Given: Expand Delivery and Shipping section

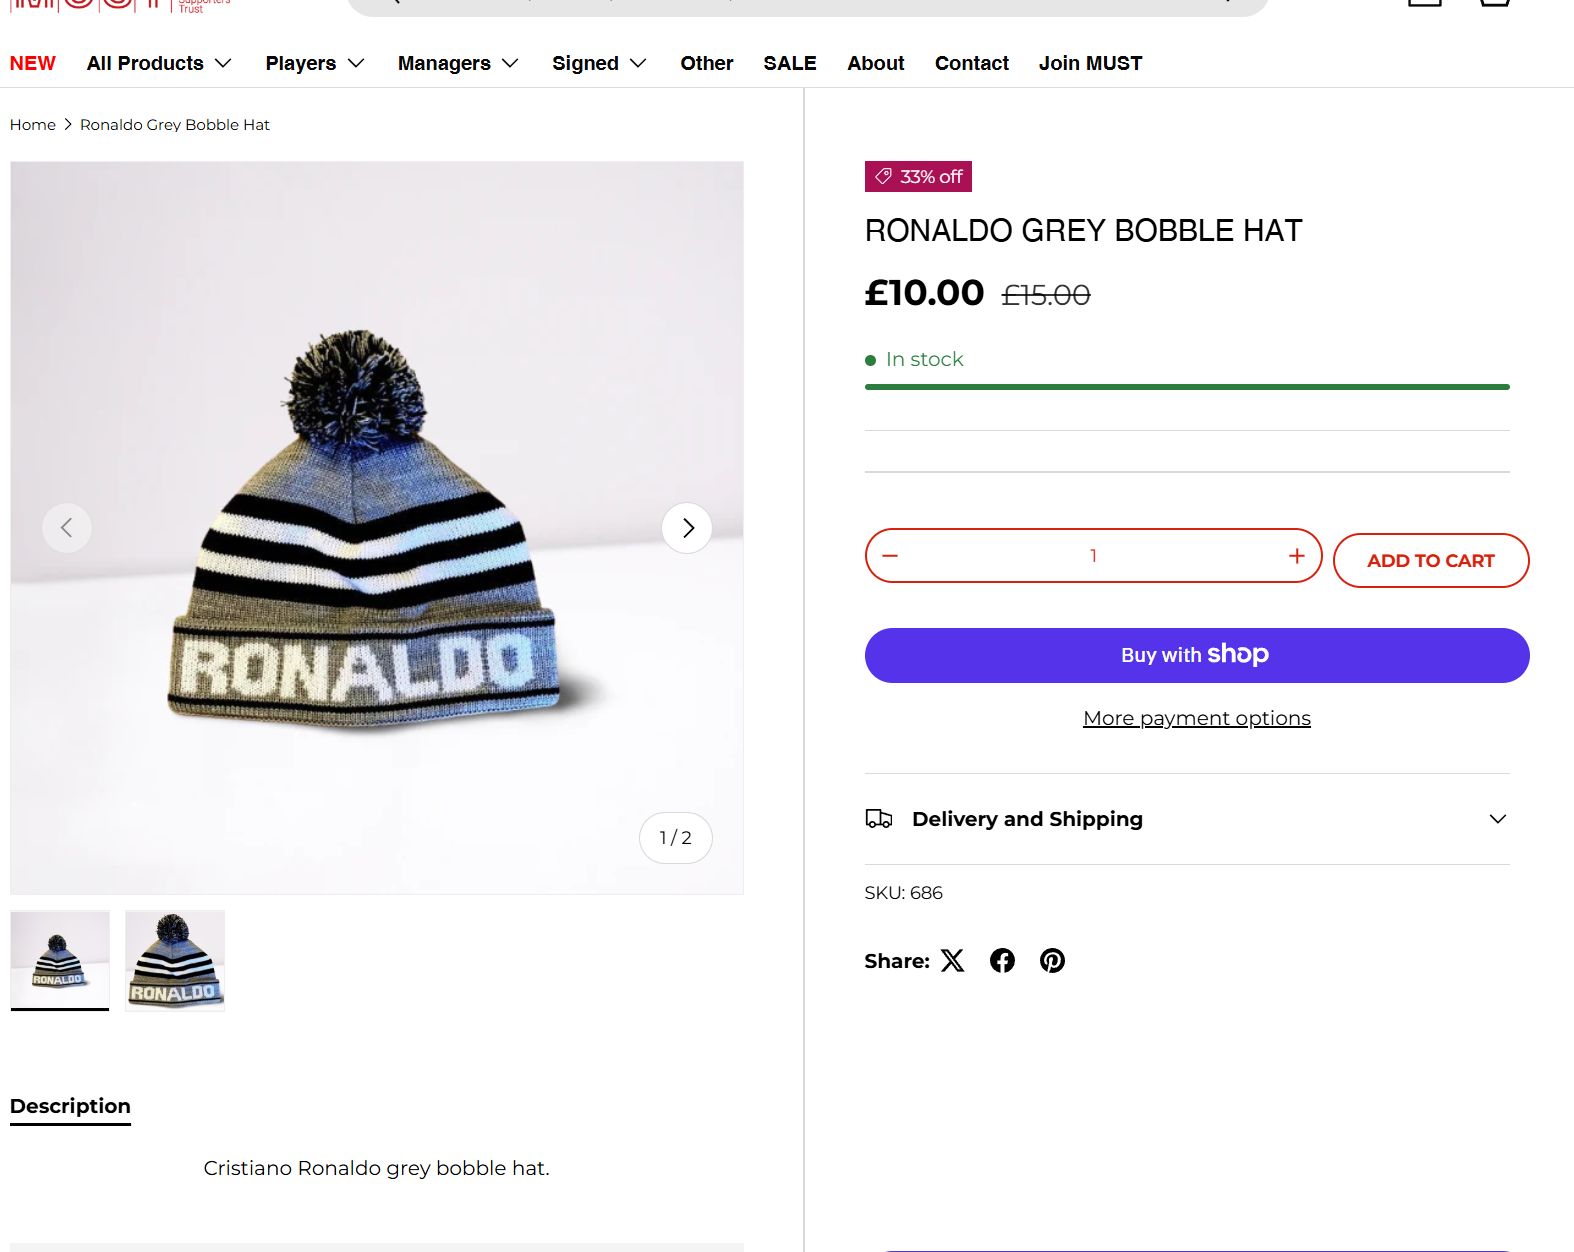Looking at the screenshot, I should [x=1186, y=819].
